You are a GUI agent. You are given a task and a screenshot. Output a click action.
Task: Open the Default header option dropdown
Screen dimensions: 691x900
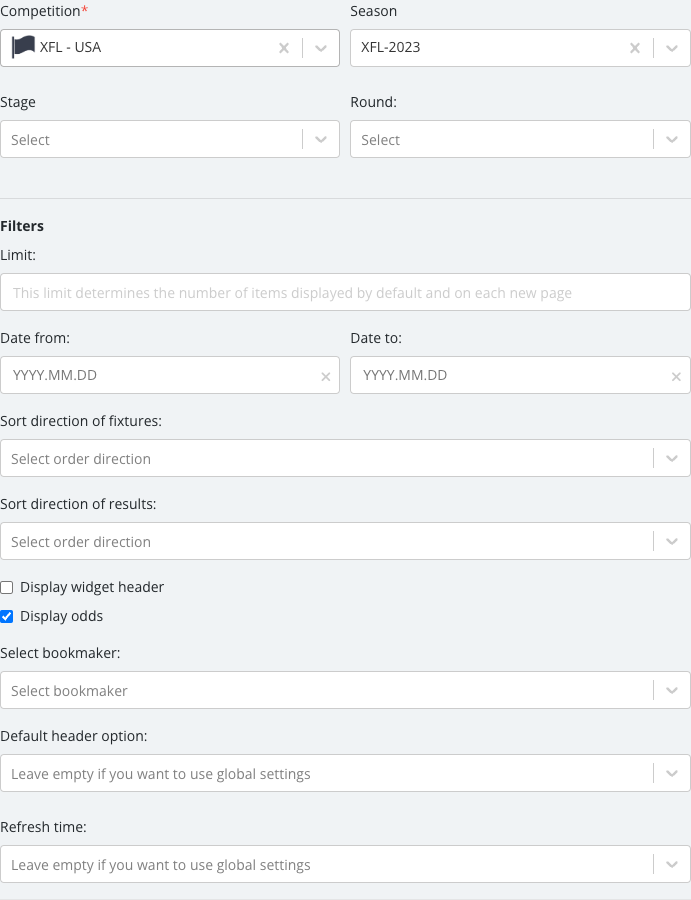(345, 773)
